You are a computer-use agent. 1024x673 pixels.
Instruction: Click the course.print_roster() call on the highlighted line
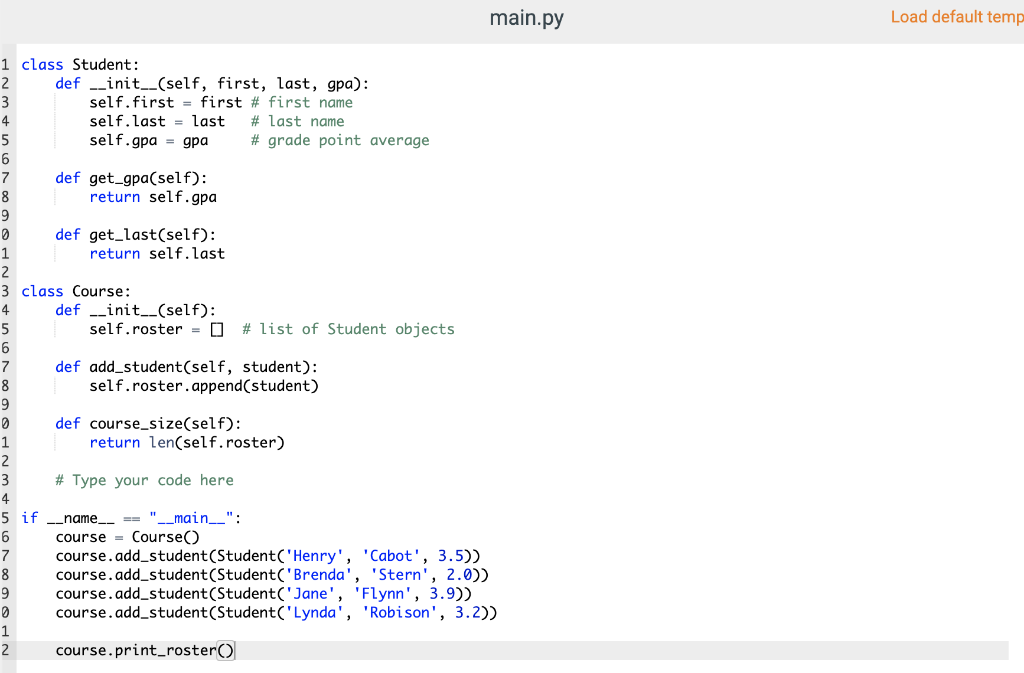146,650
